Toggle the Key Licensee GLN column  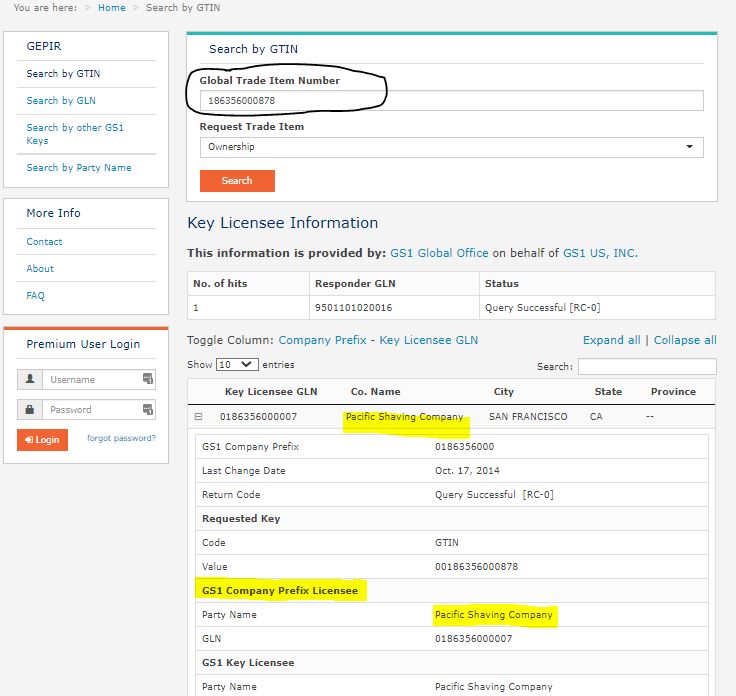point(429,340)
